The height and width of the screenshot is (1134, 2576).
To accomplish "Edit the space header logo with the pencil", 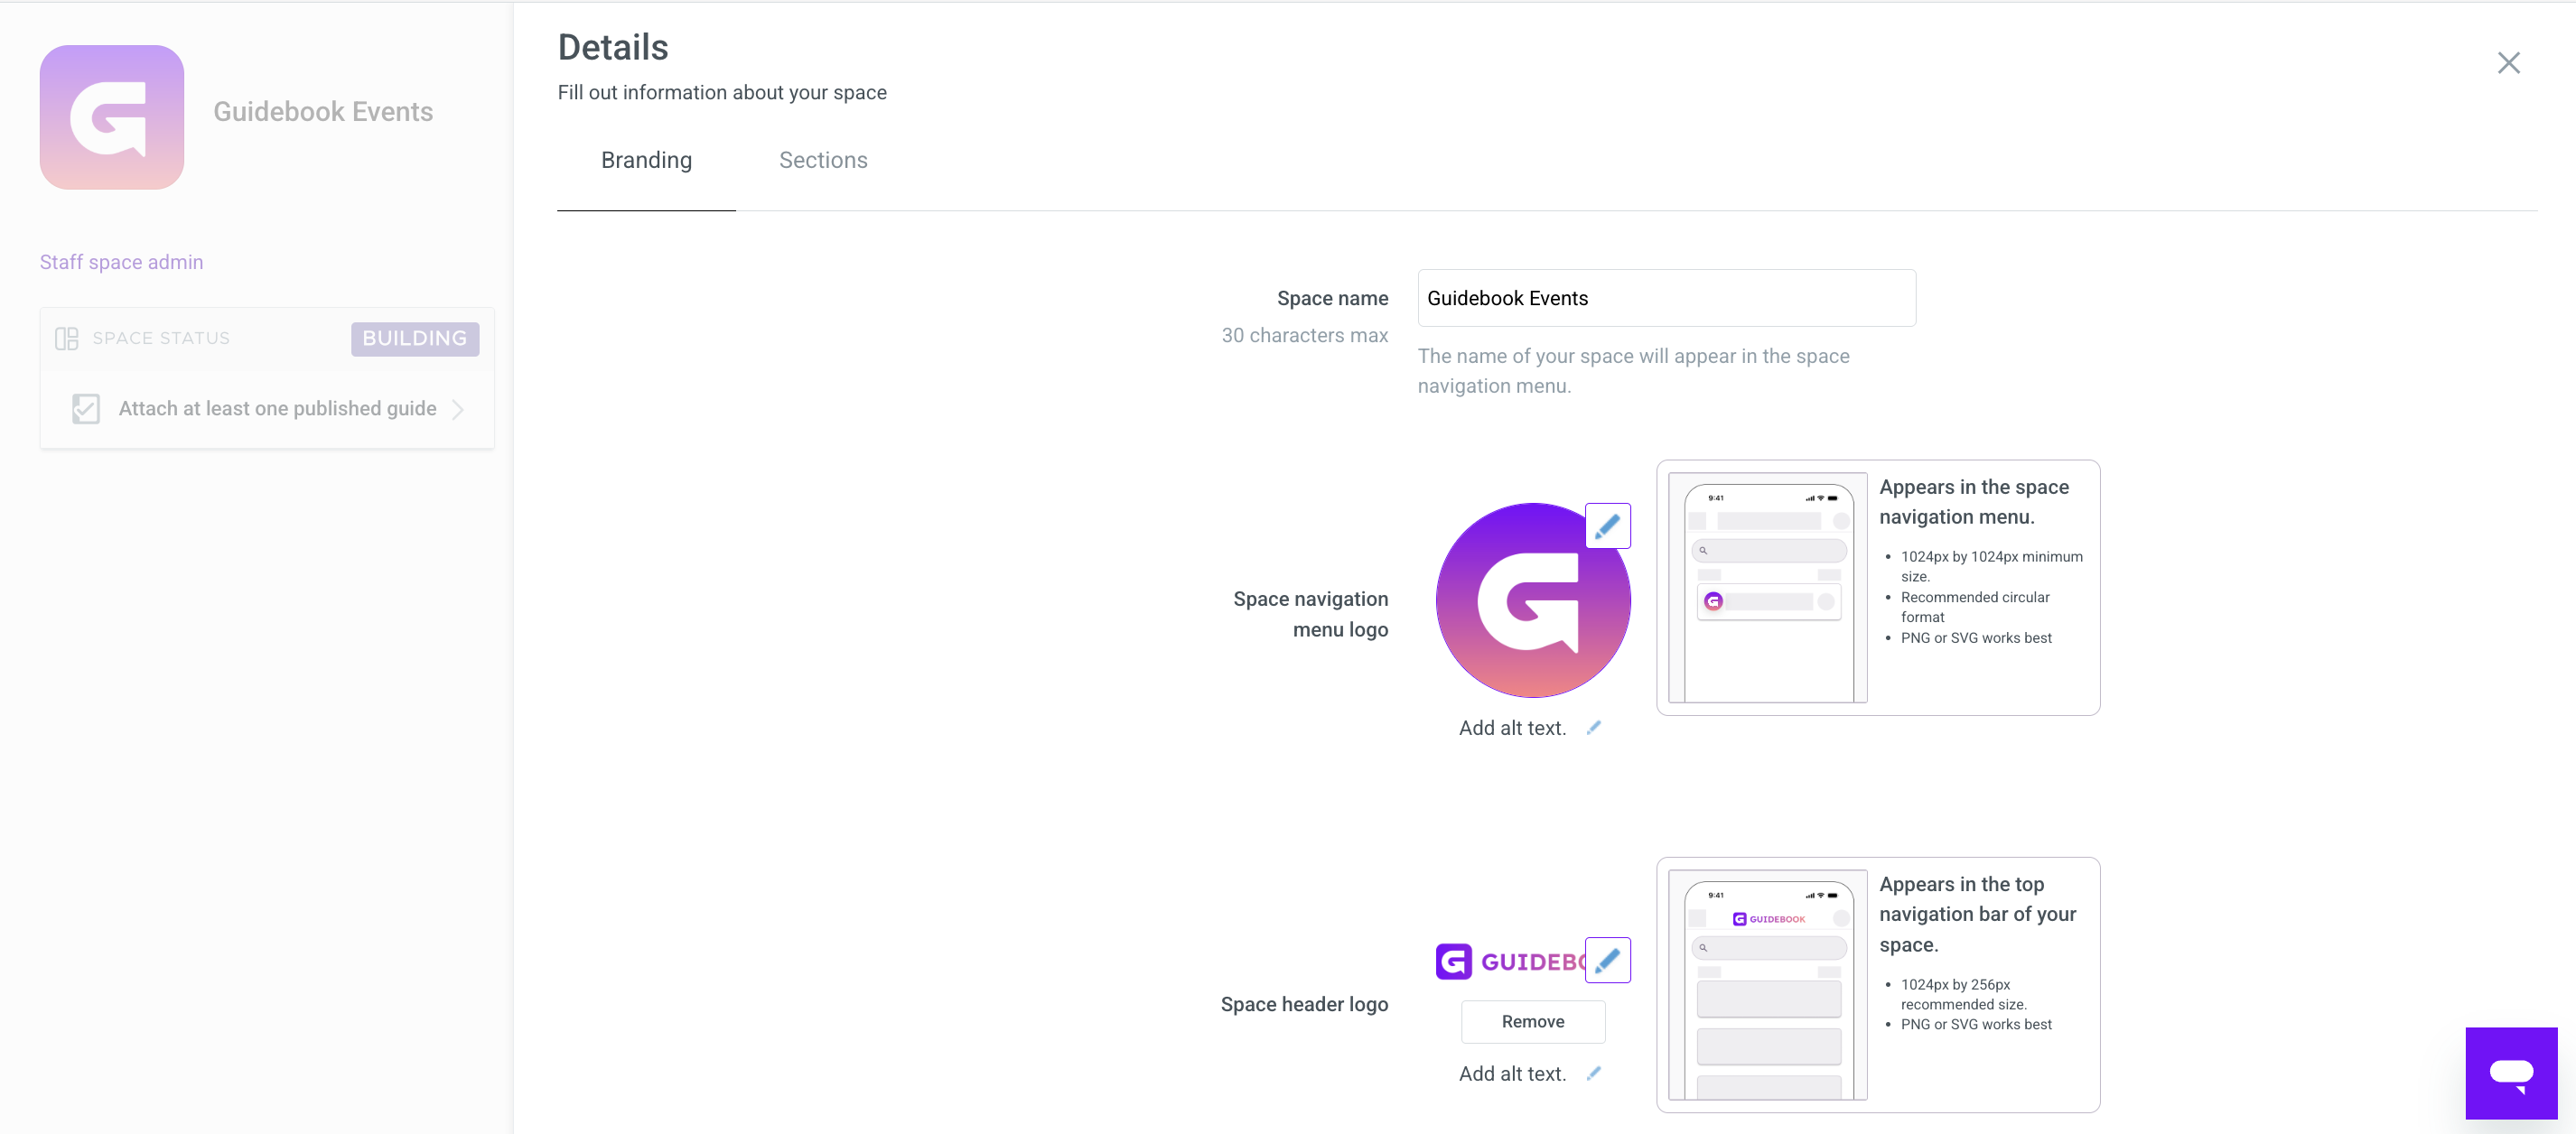I will [1607, 960].
